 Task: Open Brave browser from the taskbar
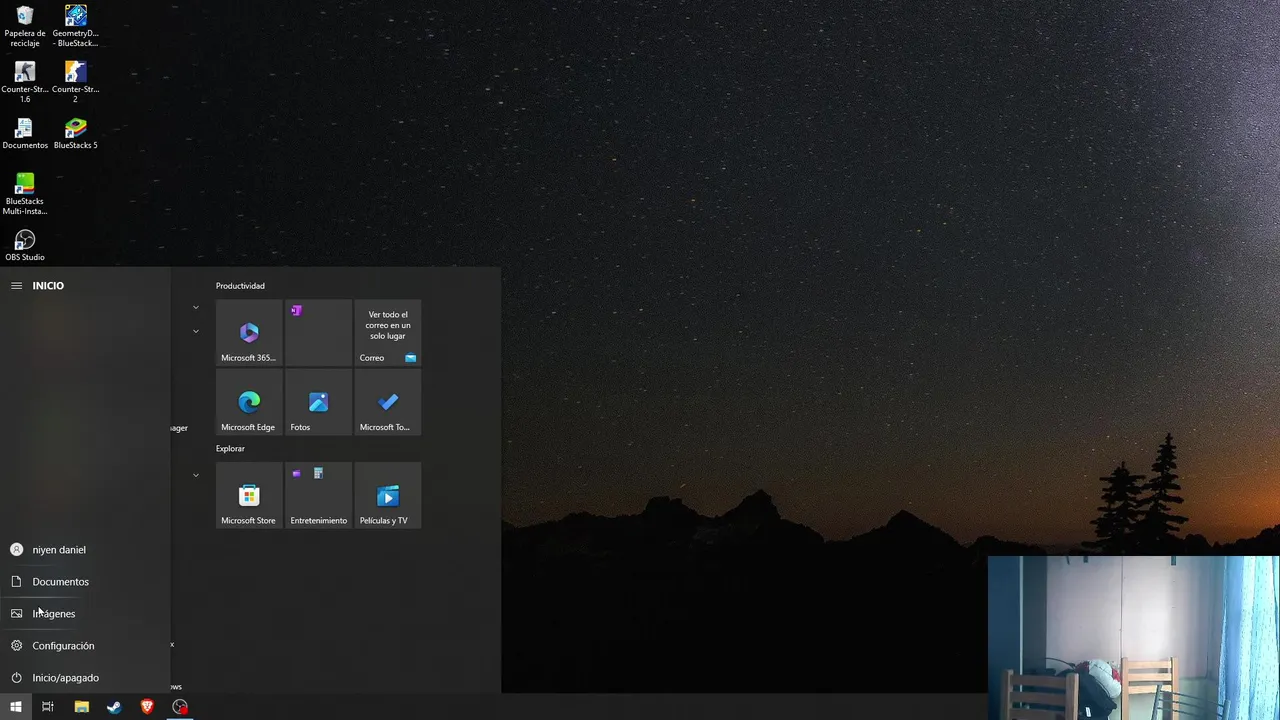pos(147,707)
